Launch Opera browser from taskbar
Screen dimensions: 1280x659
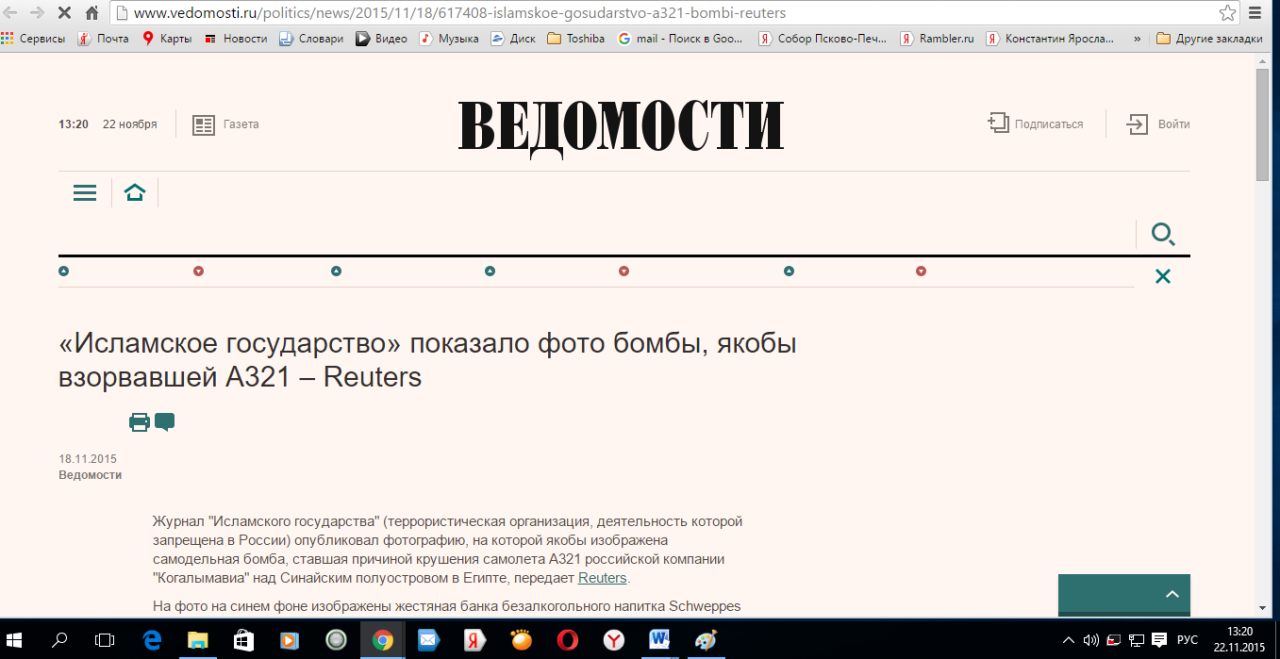tap(567, 640)
